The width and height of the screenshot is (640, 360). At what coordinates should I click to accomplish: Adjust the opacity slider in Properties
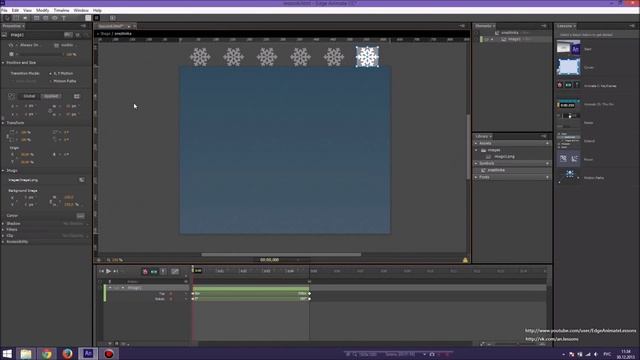coord(39,54)
